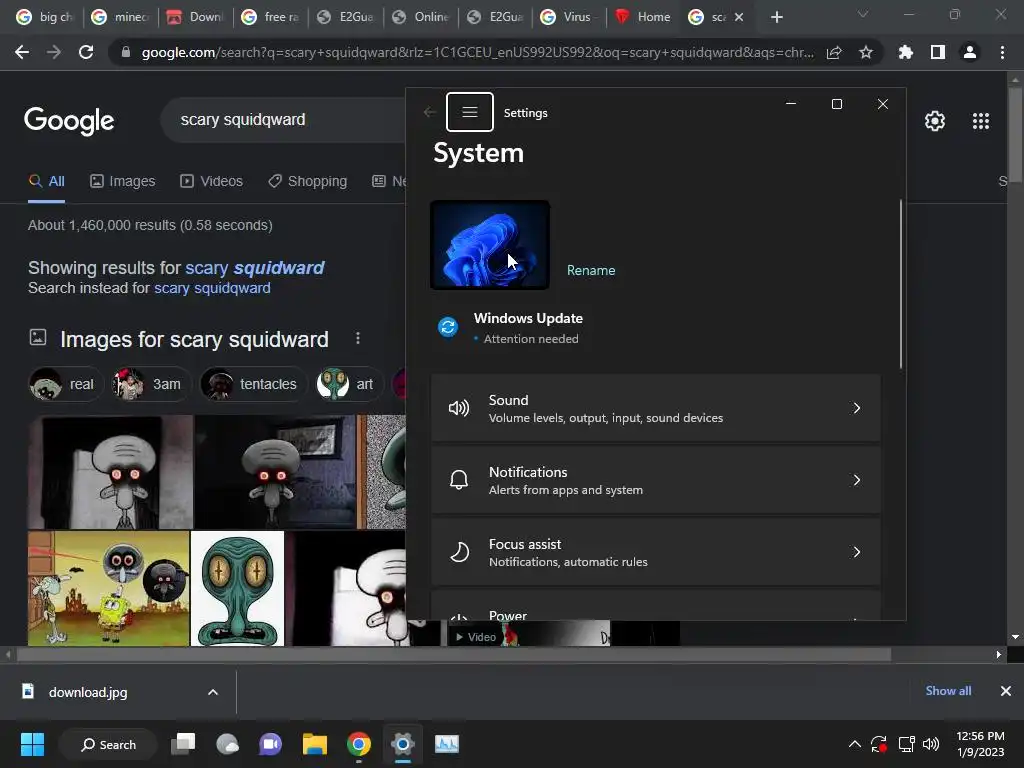The height and width of the screenshot is (768, 1024).
Task: Open Chrome tab search dropdown
Action: [x=863, y=14]
